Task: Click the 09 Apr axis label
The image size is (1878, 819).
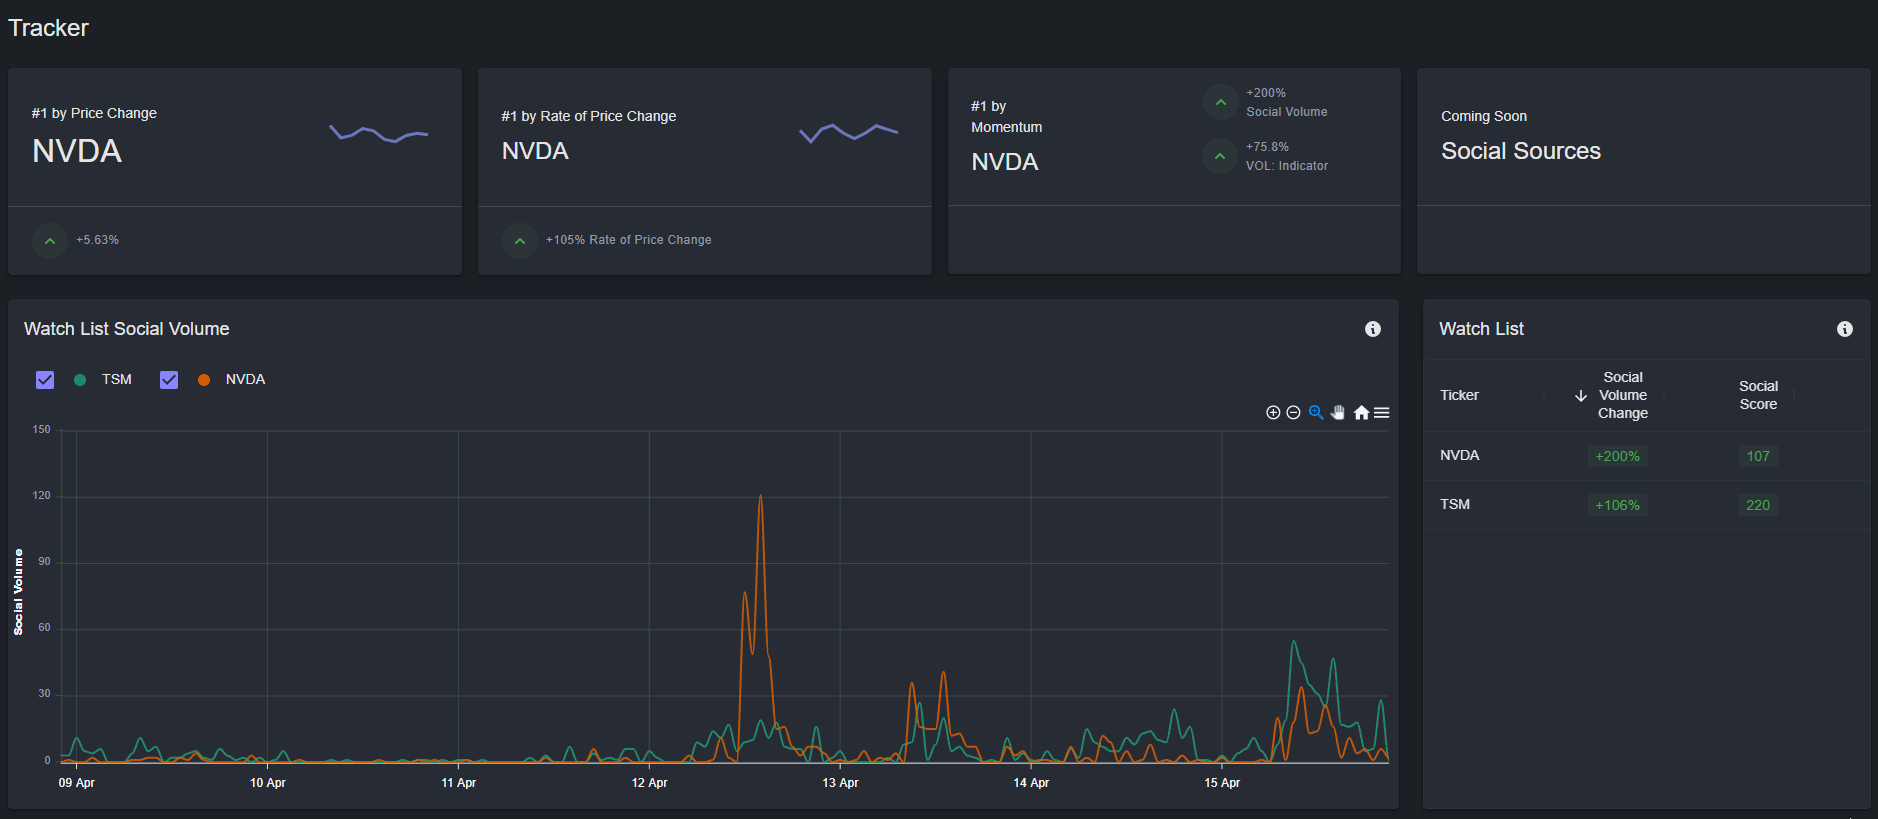Action: tap(77, 783)
